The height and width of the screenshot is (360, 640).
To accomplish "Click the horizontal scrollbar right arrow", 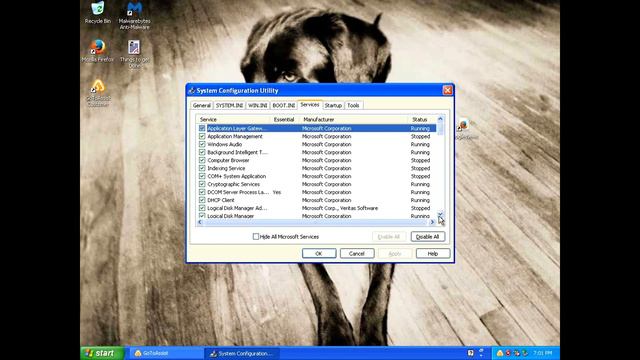I will pos(432,222).
